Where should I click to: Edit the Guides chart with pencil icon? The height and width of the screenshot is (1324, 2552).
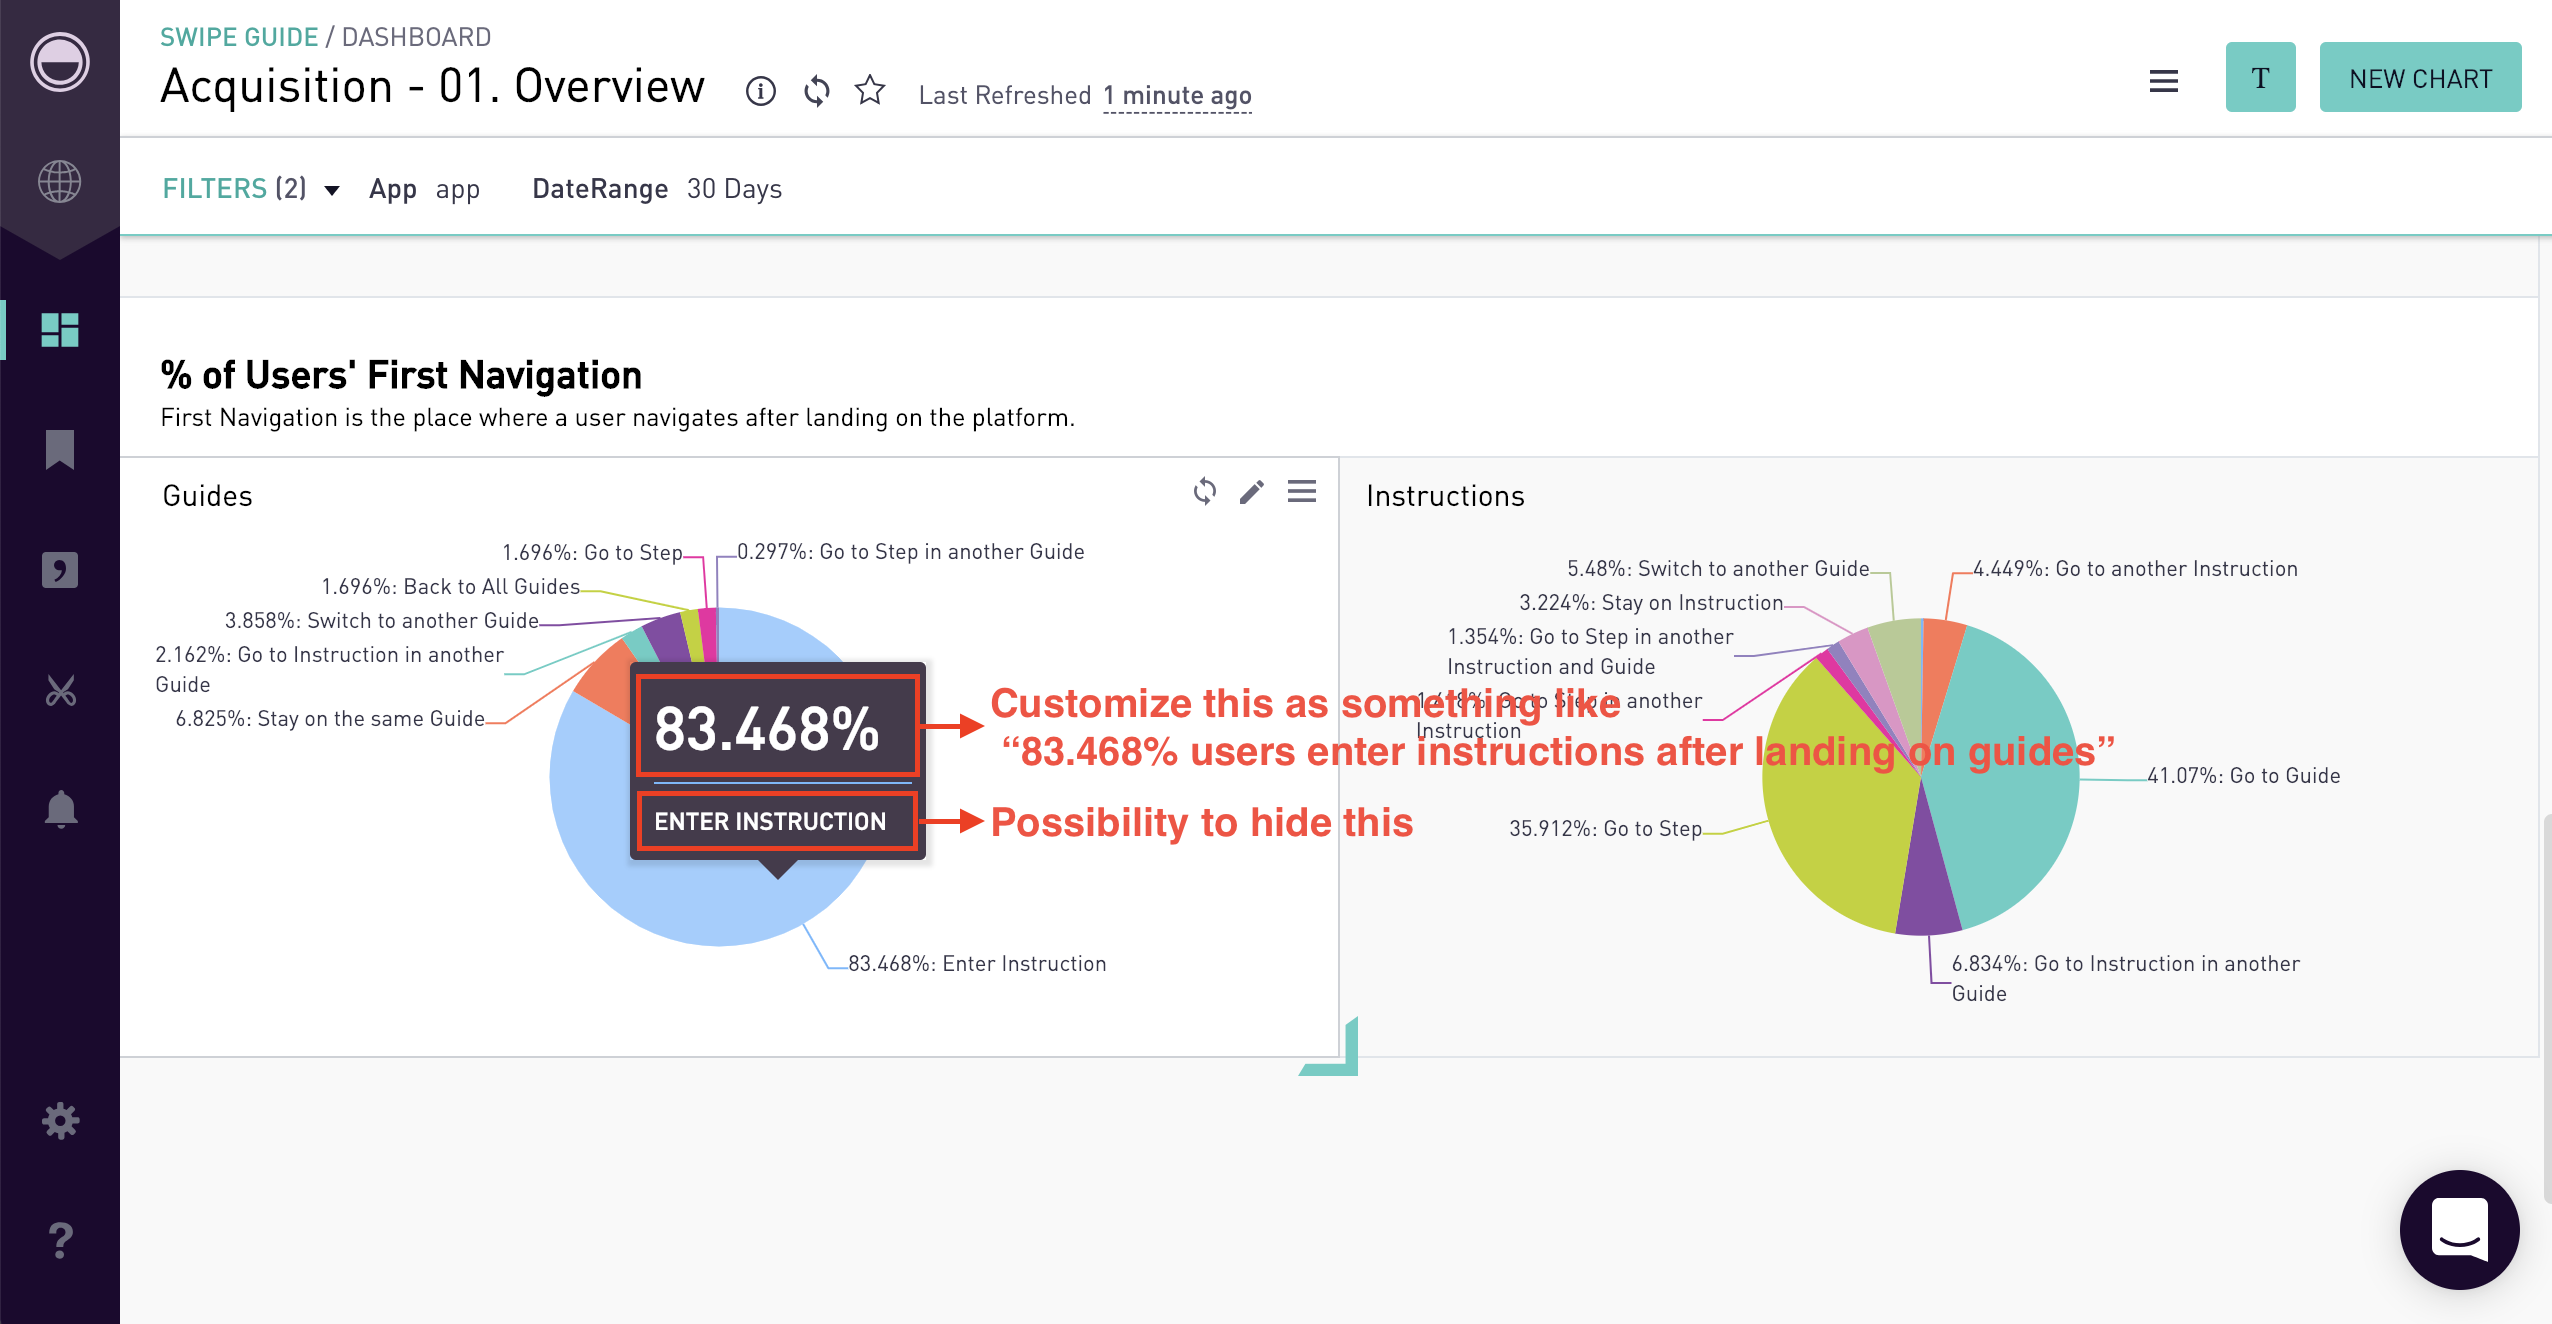[1252, 491]
